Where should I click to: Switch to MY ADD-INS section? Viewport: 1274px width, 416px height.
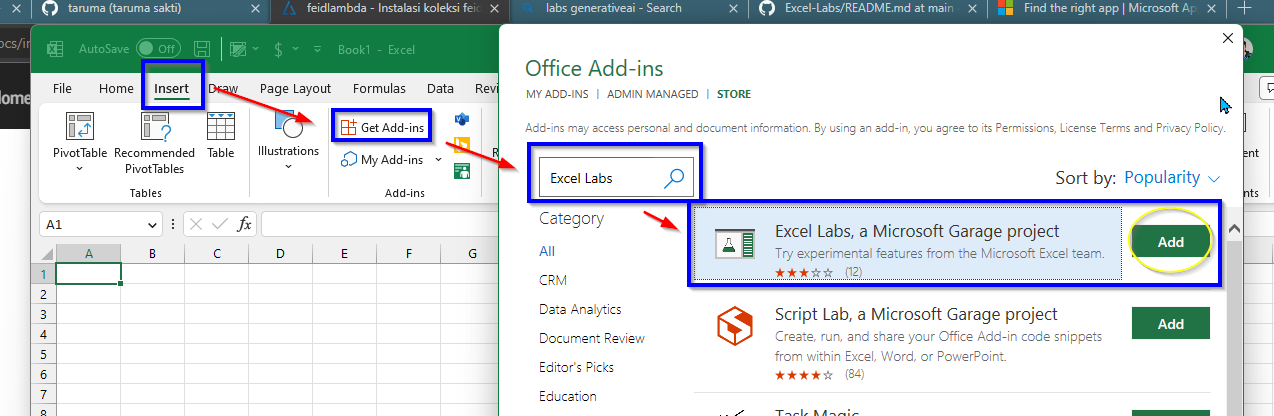tap(556, 94)
